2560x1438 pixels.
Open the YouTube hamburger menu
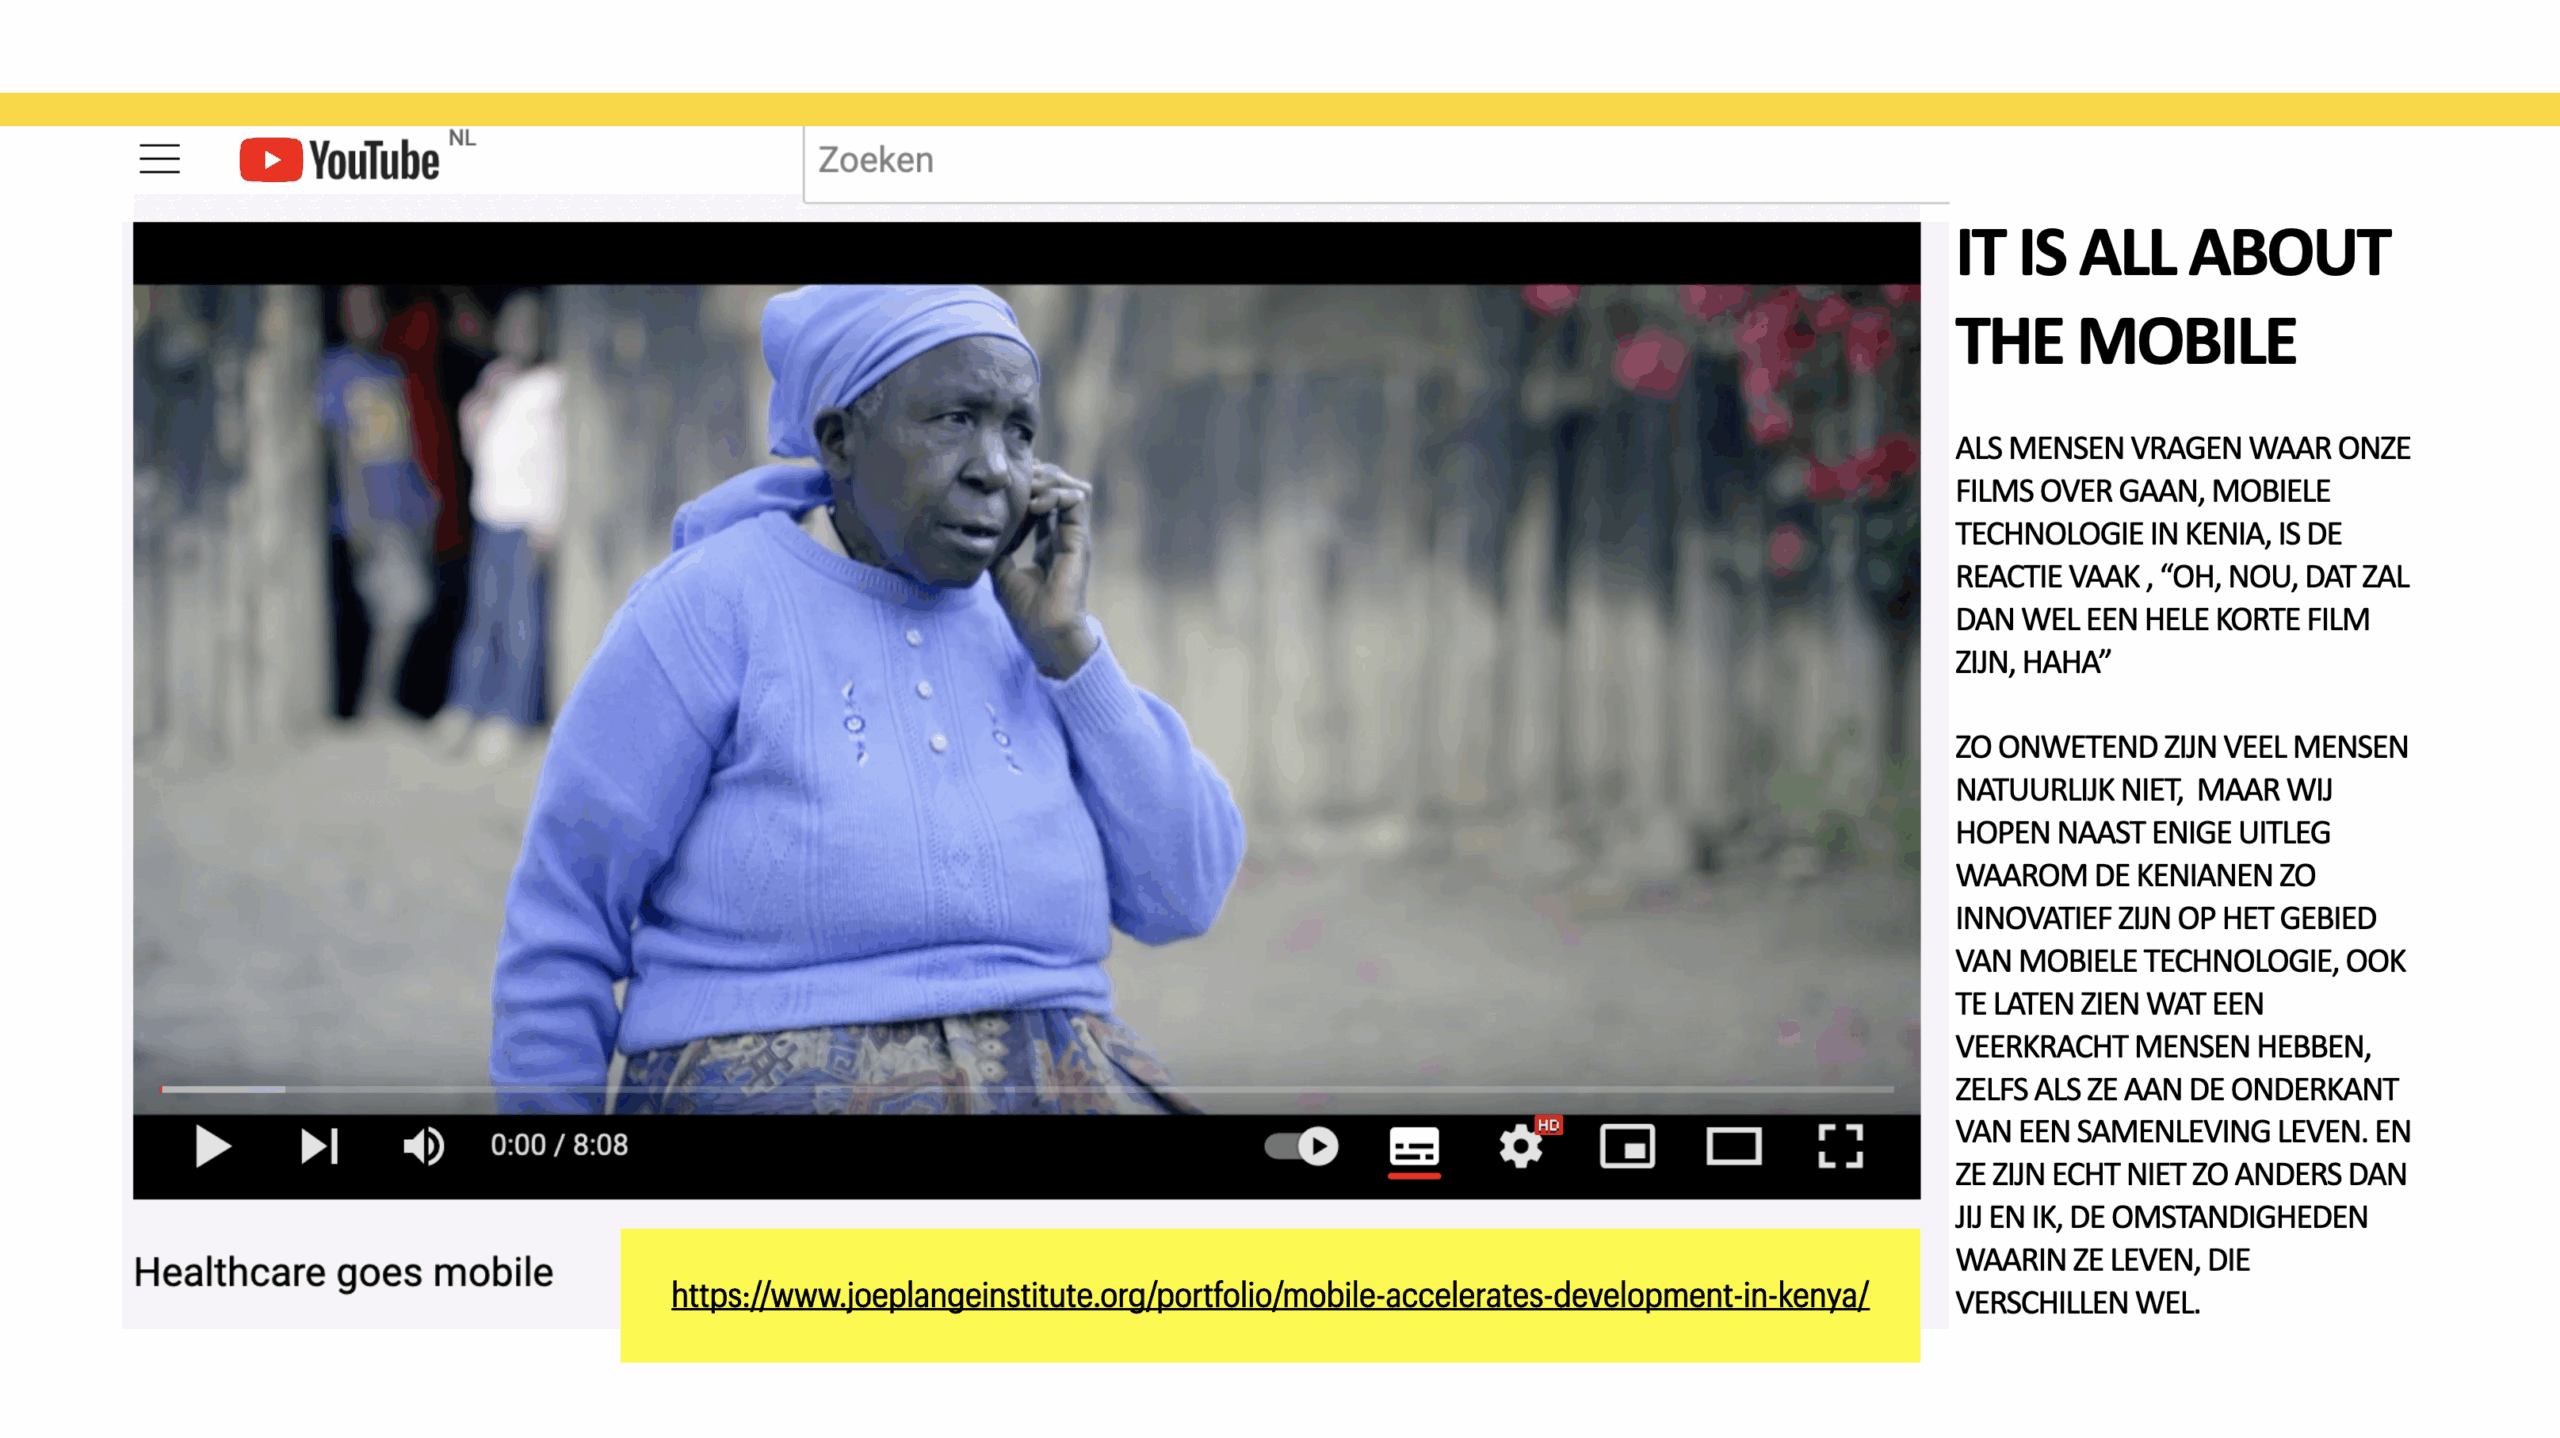tap(159, 159)
